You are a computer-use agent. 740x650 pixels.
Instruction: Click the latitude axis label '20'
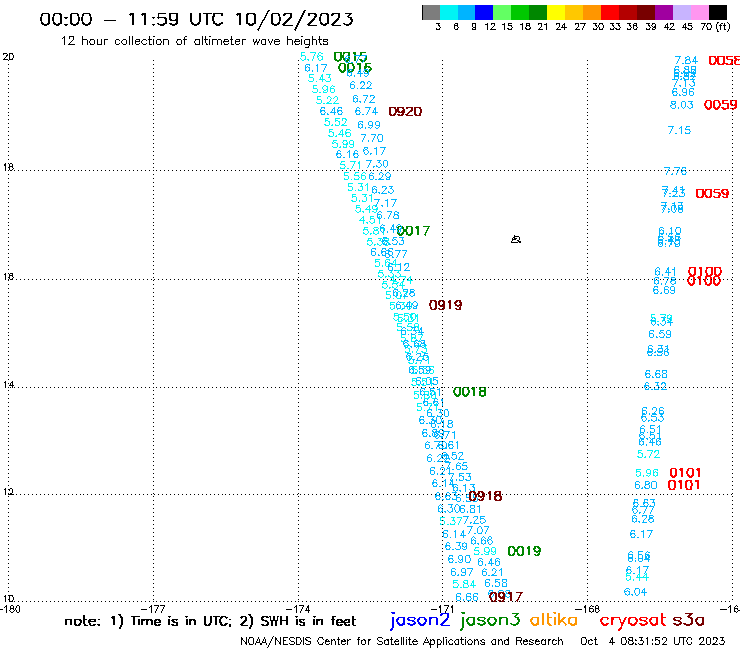[8, 57]
